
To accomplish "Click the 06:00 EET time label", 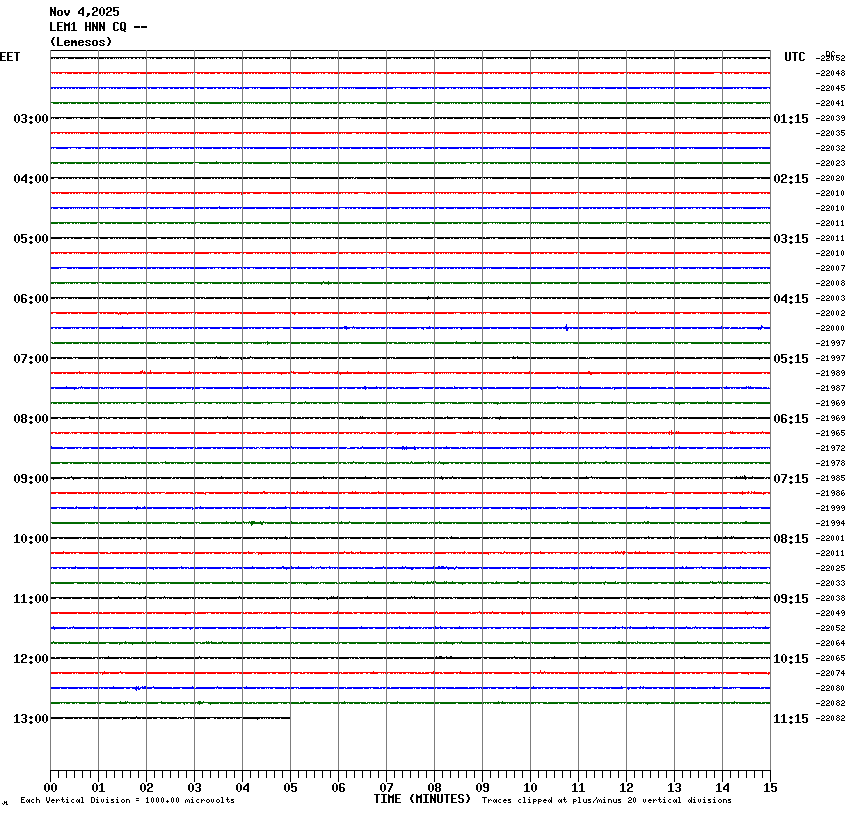I will pyautogui.click(x=30, y=299).
